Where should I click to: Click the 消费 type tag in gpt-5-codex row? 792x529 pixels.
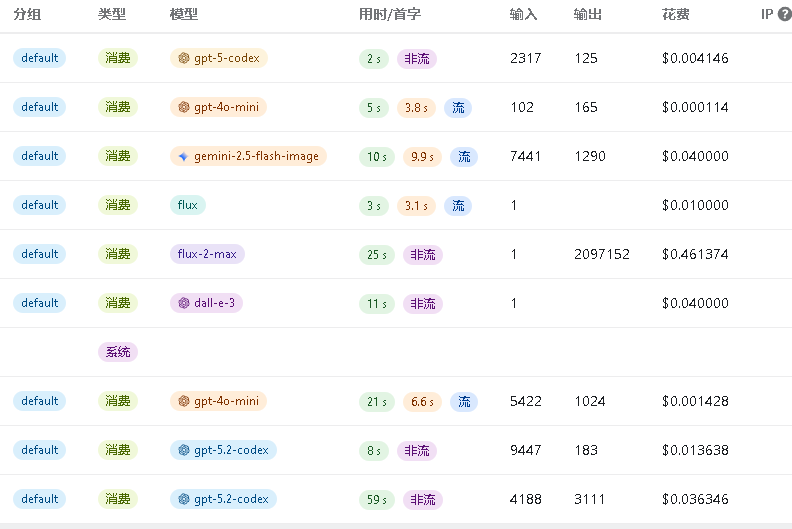point(118,58)
